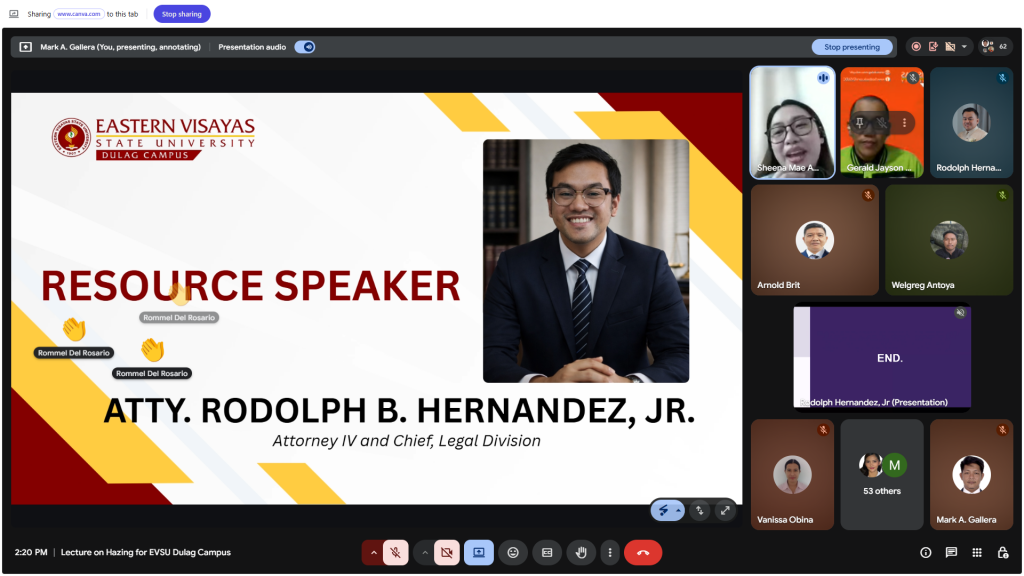Click the recording indicator icon

(915, 47)
